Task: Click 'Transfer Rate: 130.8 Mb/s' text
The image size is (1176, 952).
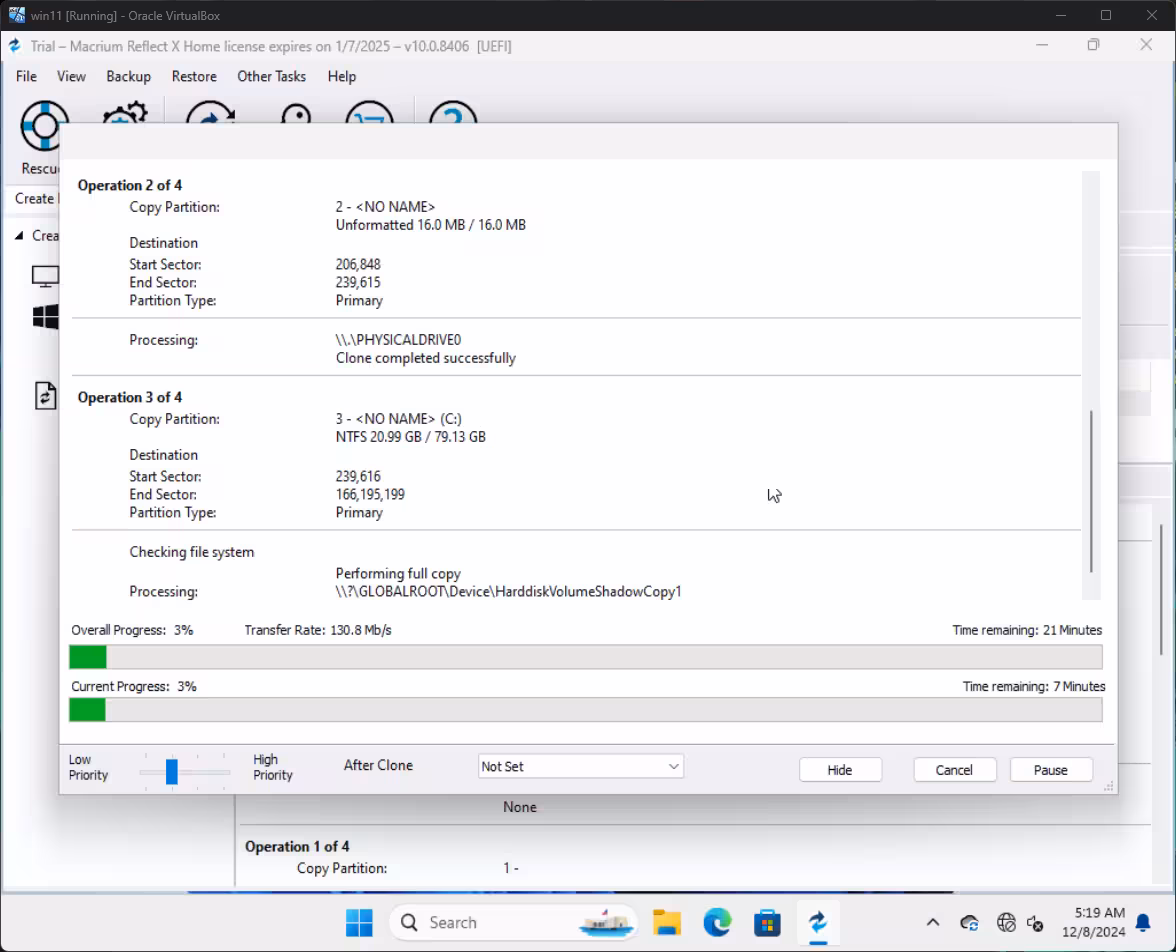Action: [317, 630]
